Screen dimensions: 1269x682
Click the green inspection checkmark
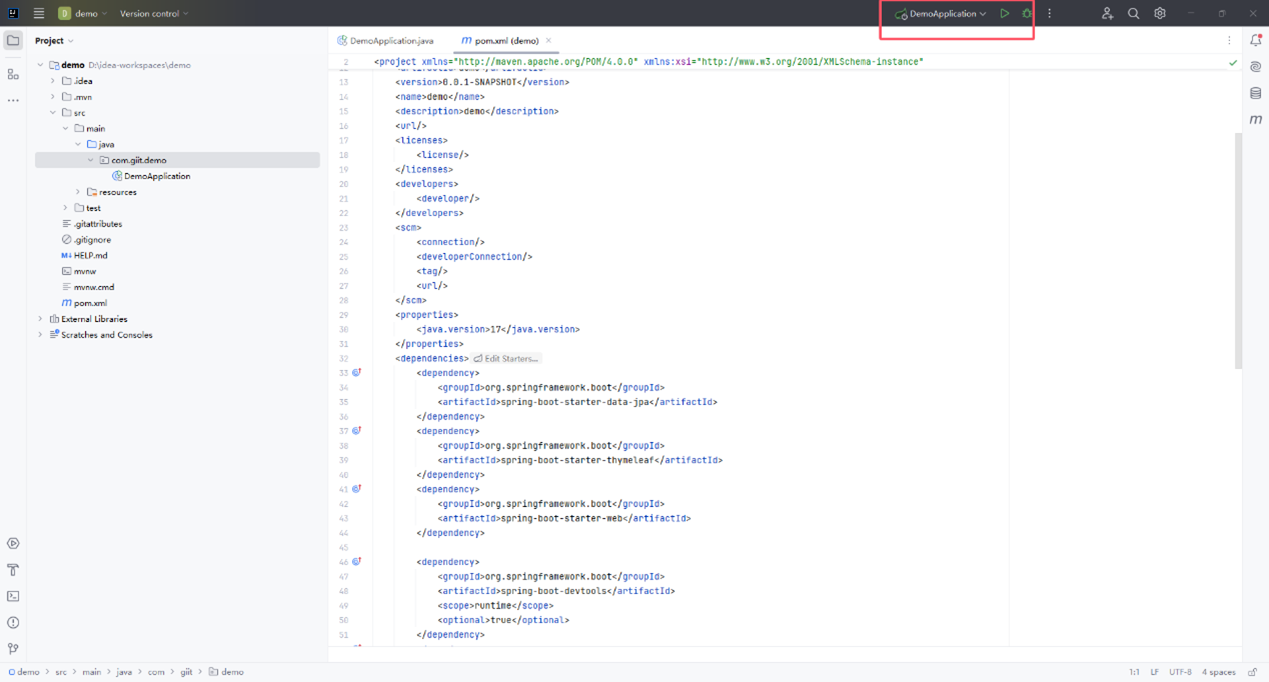click(x=1233, y=62)
